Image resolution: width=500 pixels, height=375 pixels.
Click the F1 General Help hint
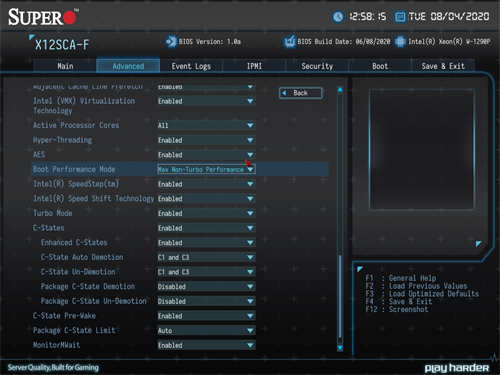tap(401, 278)
